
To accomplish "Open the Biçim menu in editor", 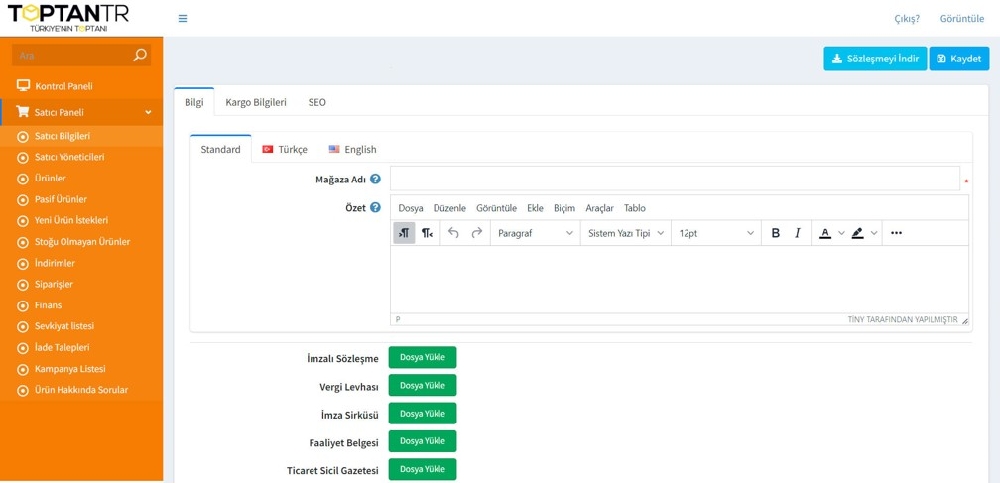I will pos(564,208).
